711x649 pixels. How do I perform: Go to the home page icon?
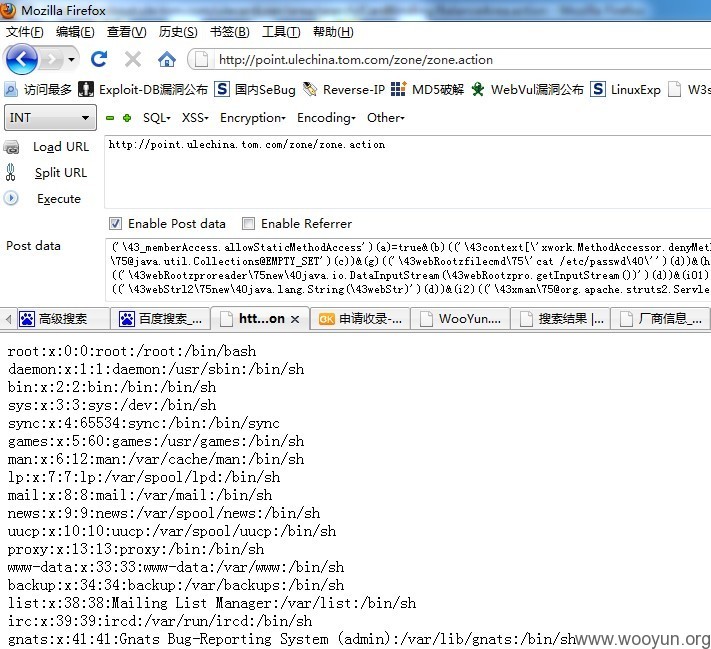pyautogui.click(x=167, y=59)
